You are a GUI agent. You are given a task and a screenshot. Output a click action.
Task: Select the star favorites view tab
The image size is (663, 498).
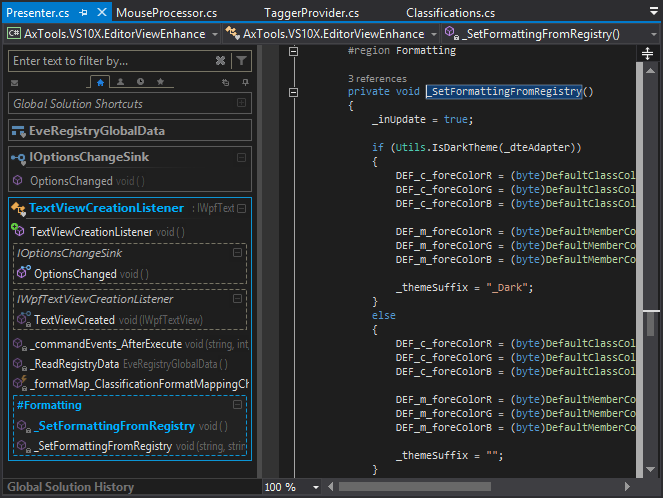(160, 82)
